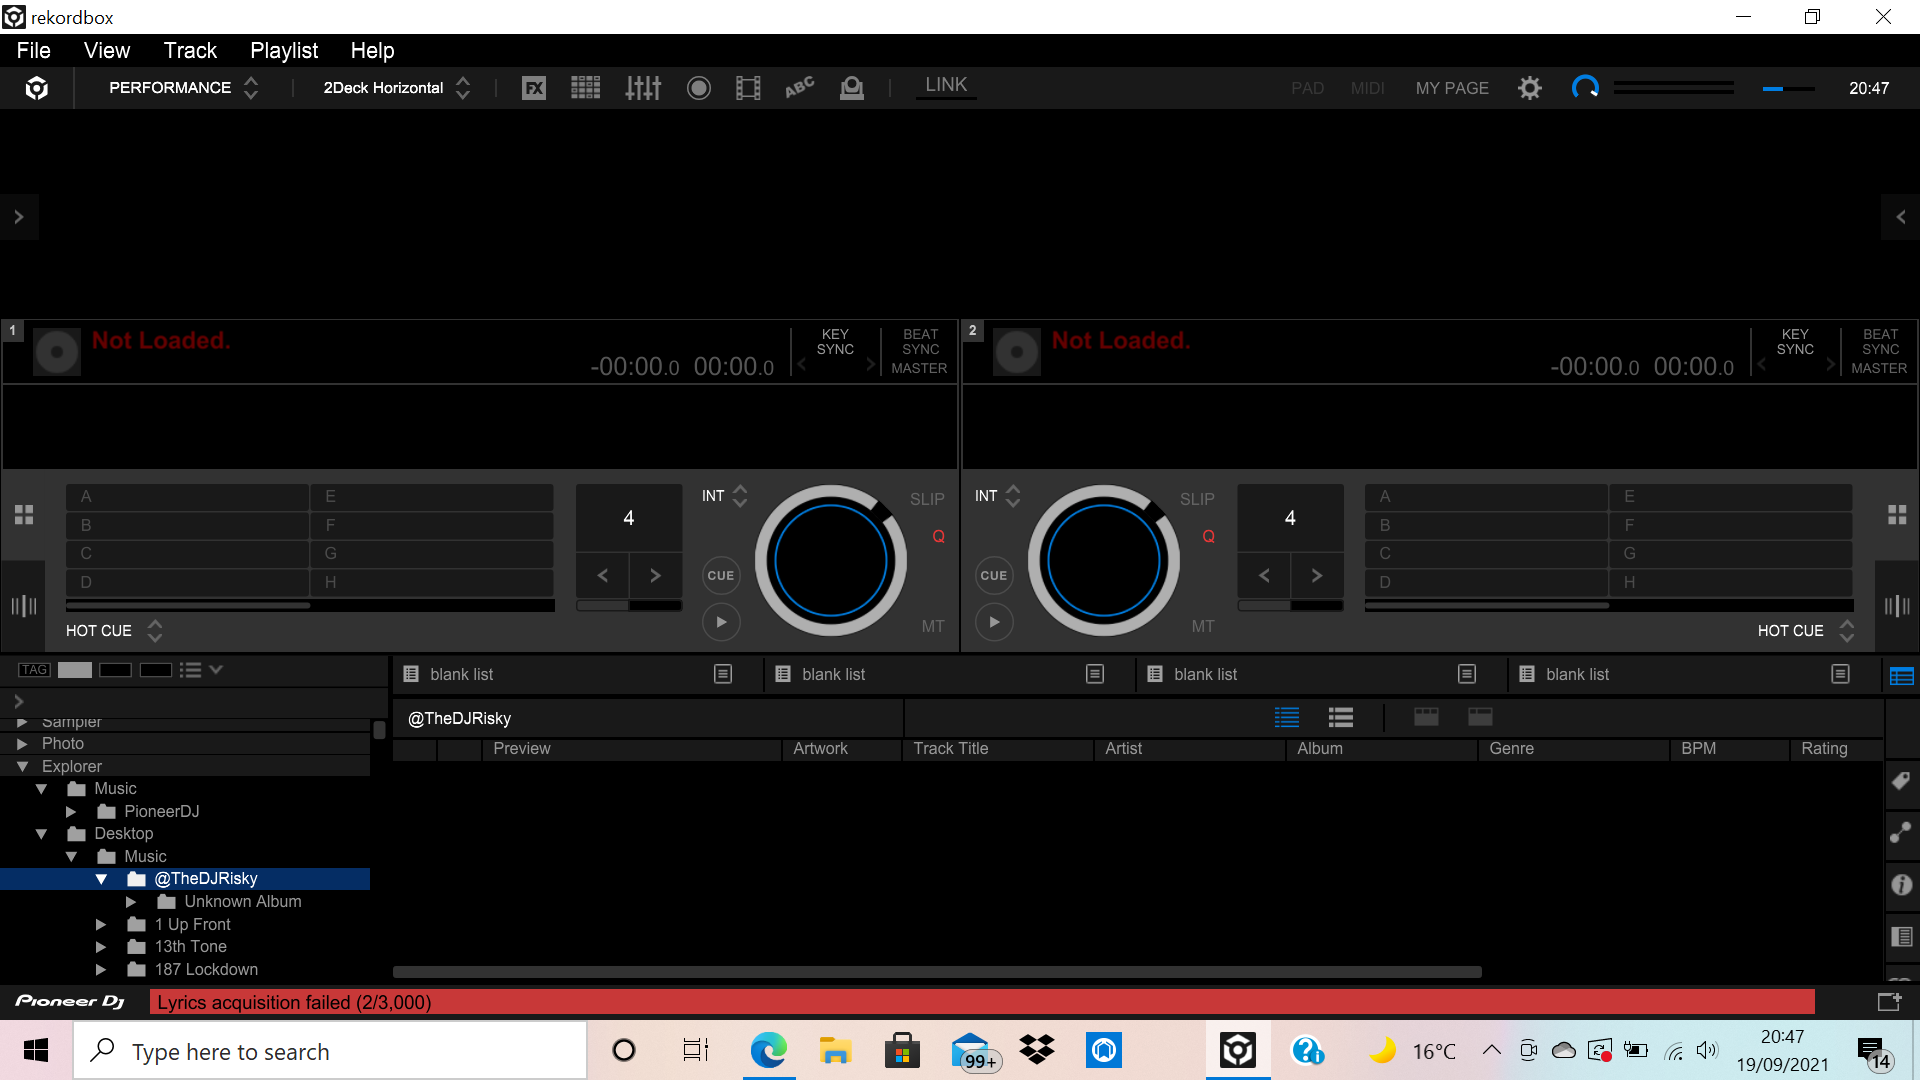1920x1080 pixels.
Task: Toggle master tempo MT on deck 2
Action: [x=1203, y=626]
